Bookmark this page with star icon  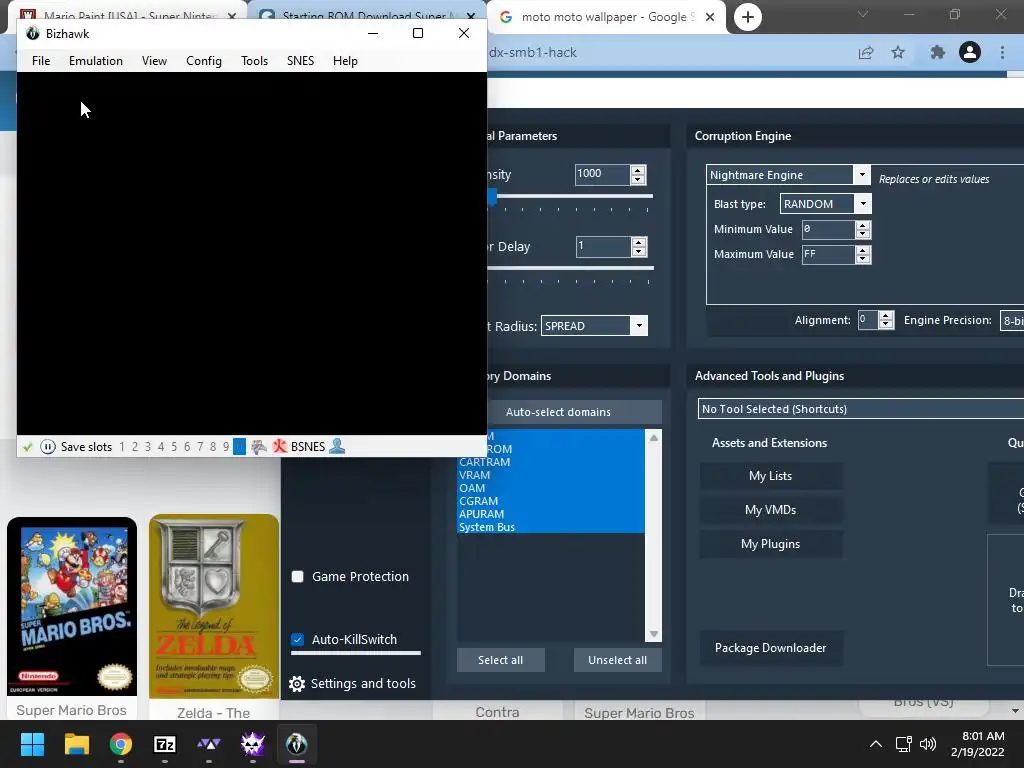898,52
